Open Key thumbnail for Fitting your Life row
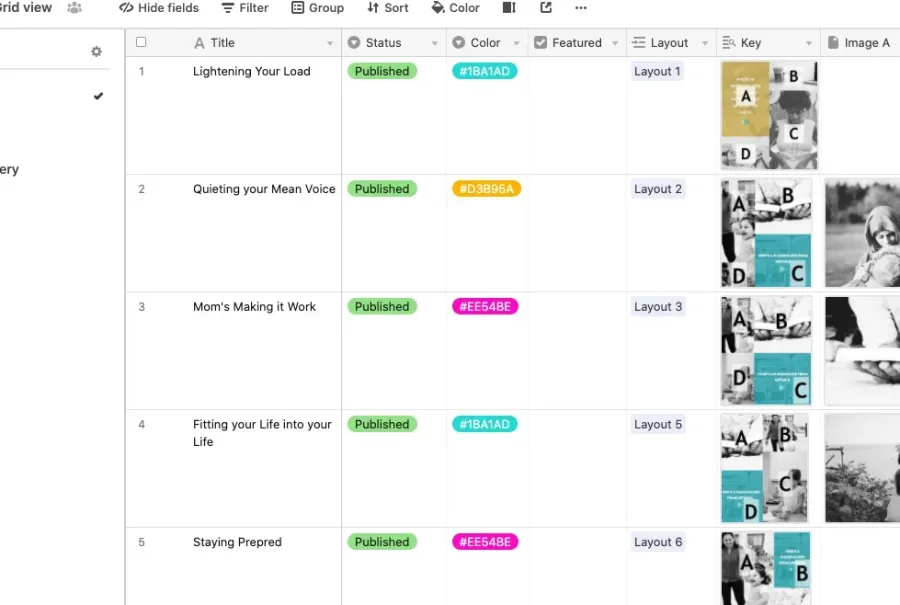This screenshot has height=605, width=900. point(765,468)
